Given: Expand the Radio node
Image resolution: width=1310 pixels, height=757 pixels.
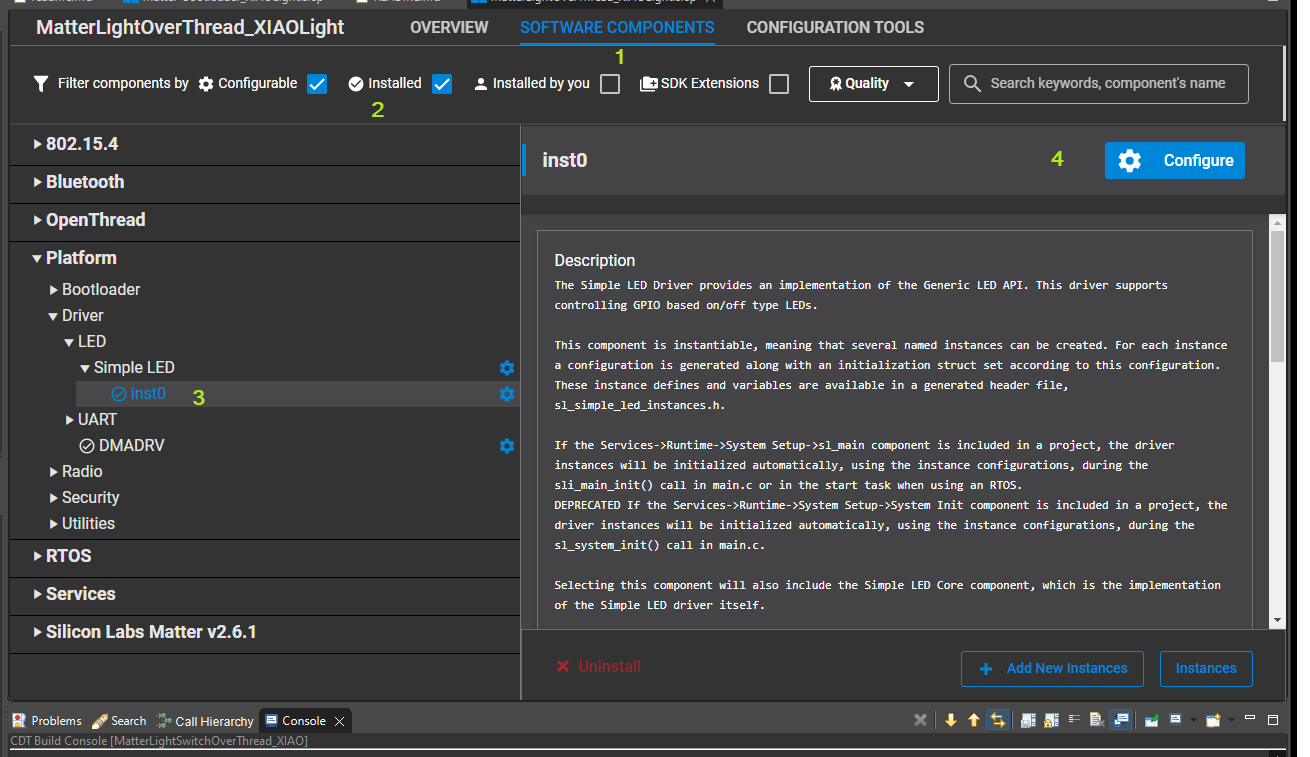Looking at the screenshot, I should (x=54, y=472).
